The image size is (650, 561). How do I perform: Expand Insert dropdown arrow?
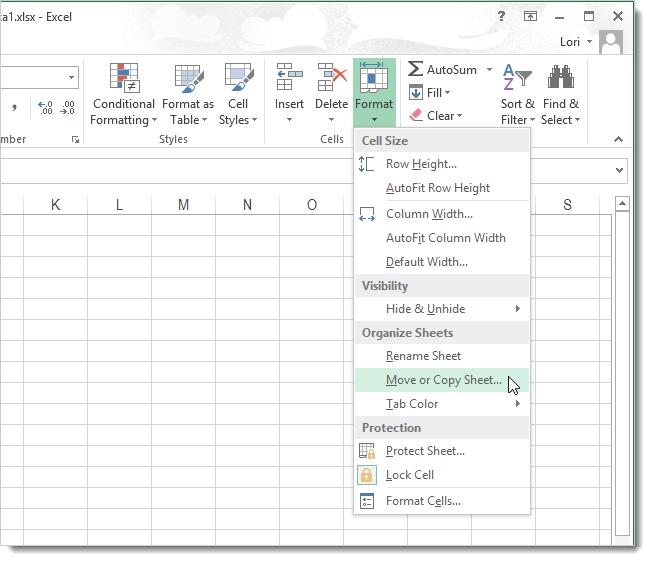pos(289,120)
